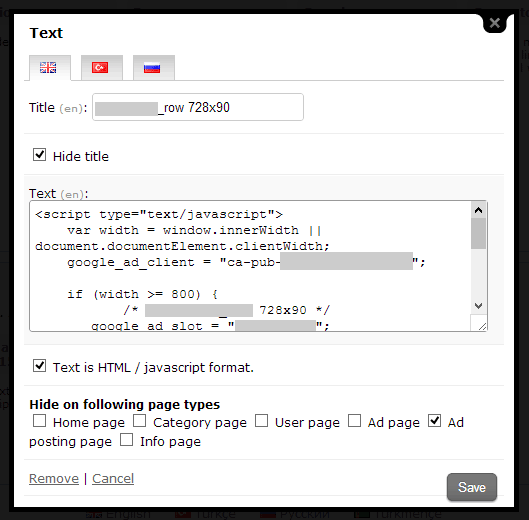Check the Category page checkbox
The height and width of the screenshot is (520, 529).
tap(139, 421)
